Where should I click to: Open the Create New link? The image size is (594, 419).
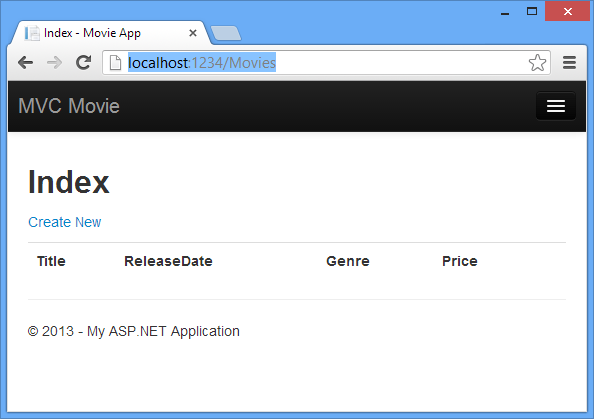click(65, 222)
